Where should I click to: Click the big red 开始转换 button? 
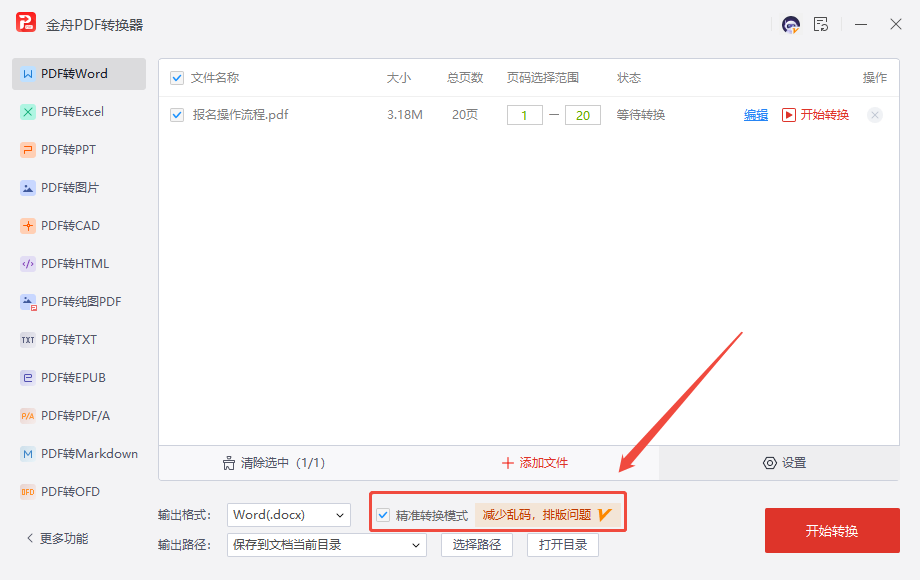[x=832, y=531]
